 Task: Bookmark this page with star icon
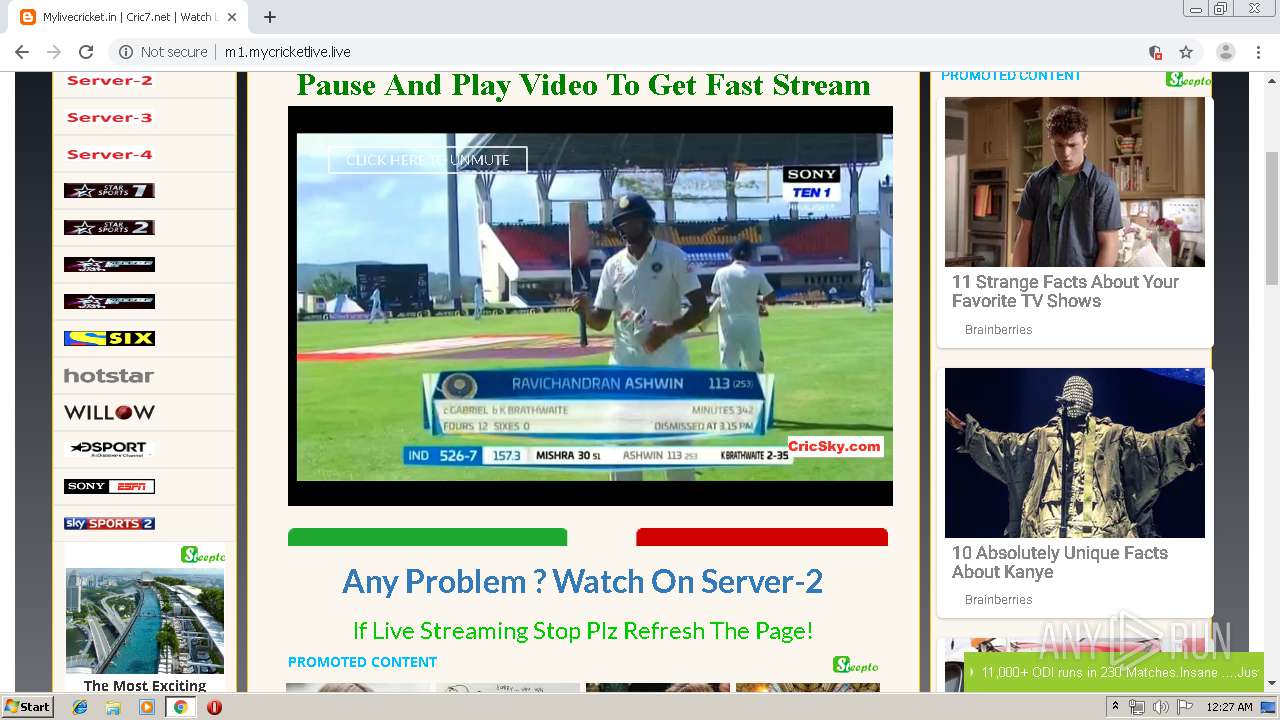click(1186, 52)
